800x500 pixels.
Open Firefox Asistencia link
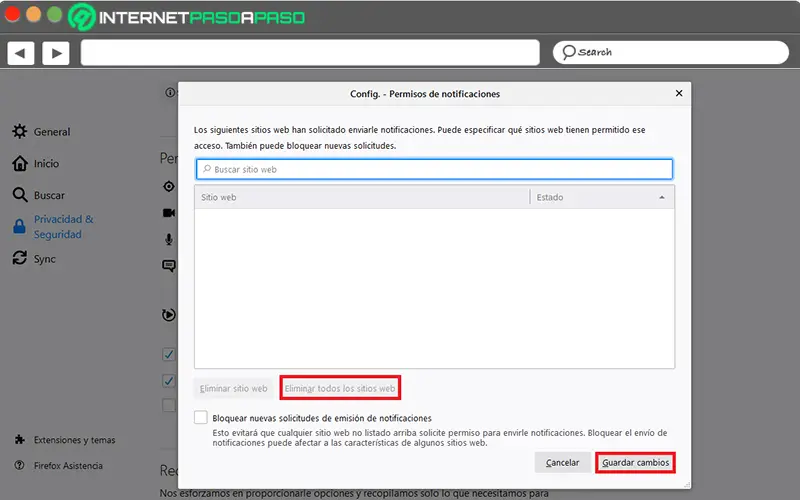(x=68, y=465)
